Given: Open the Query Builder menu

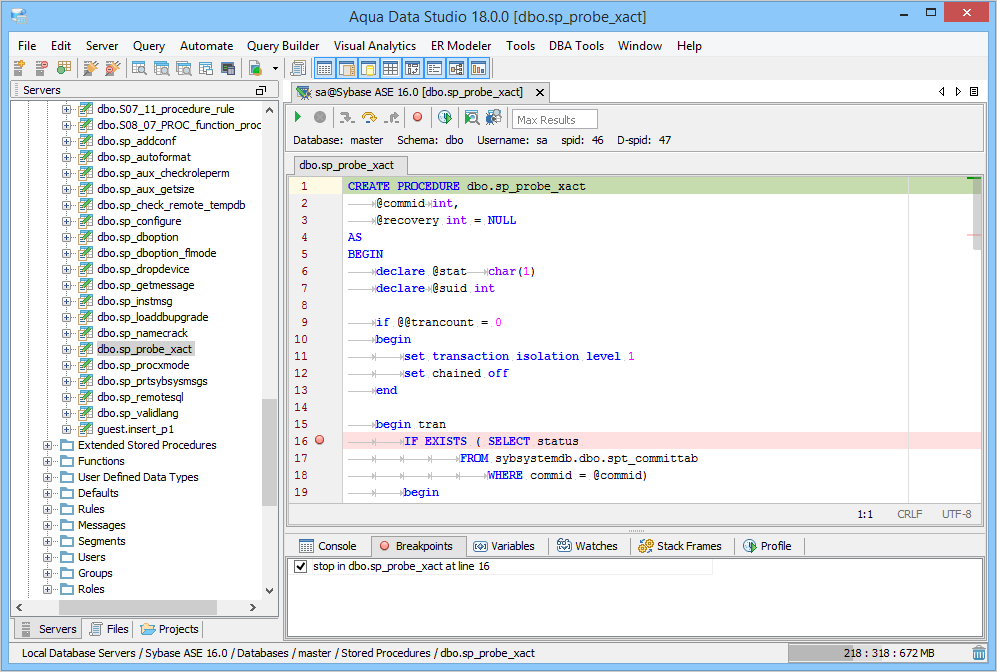Looking at the screenshot, I should click(x=283, y=46).
